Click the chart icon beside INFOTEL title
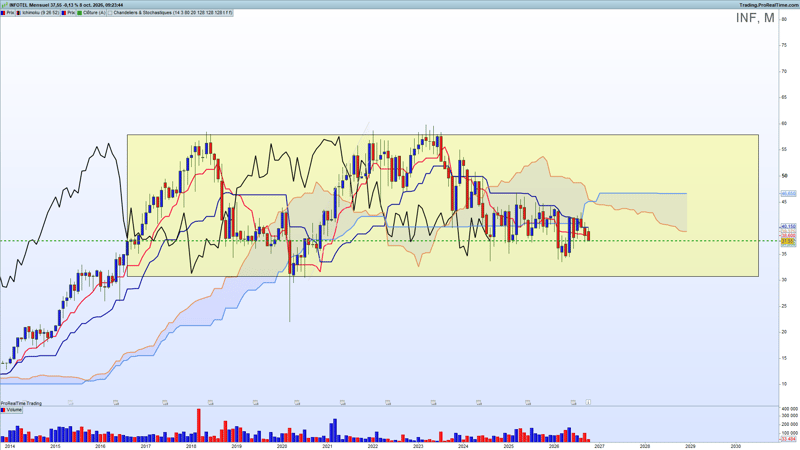The image size is (800, 450). [x=5, y=5]
